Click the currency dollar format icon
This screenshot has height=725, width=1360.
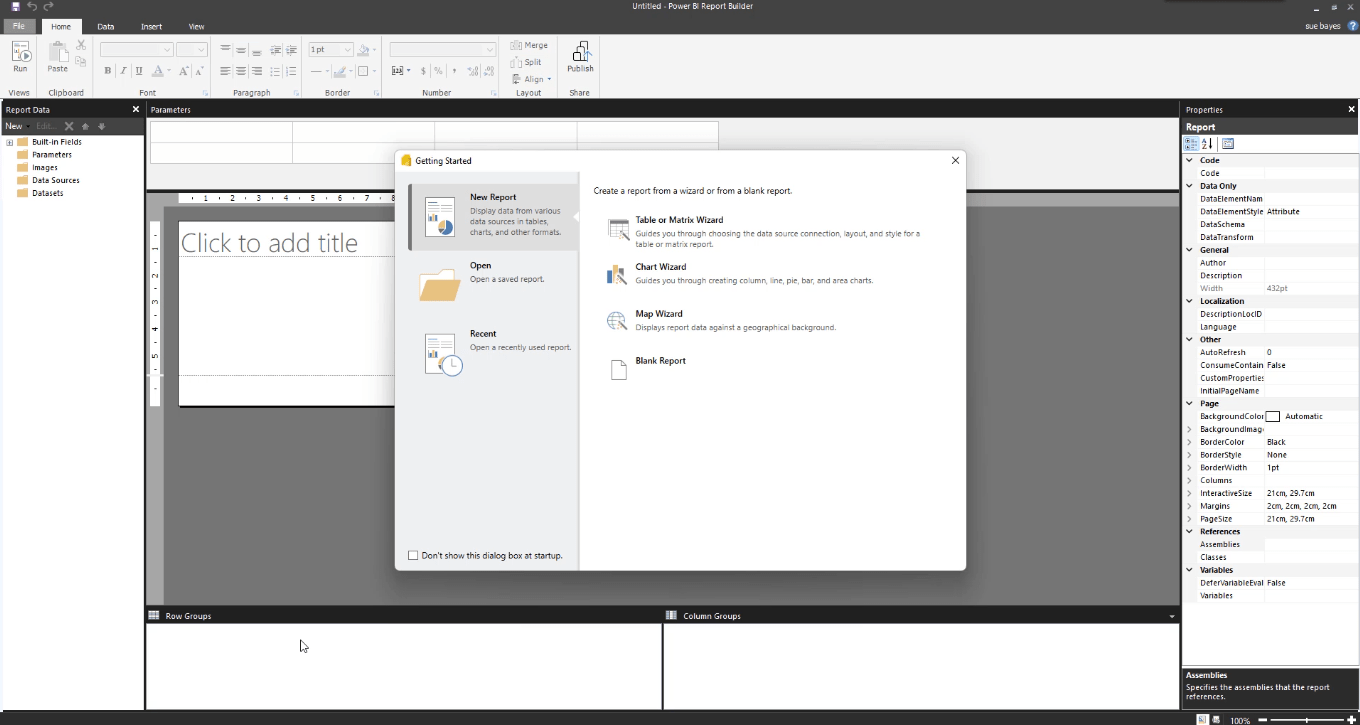pos(423,71)
